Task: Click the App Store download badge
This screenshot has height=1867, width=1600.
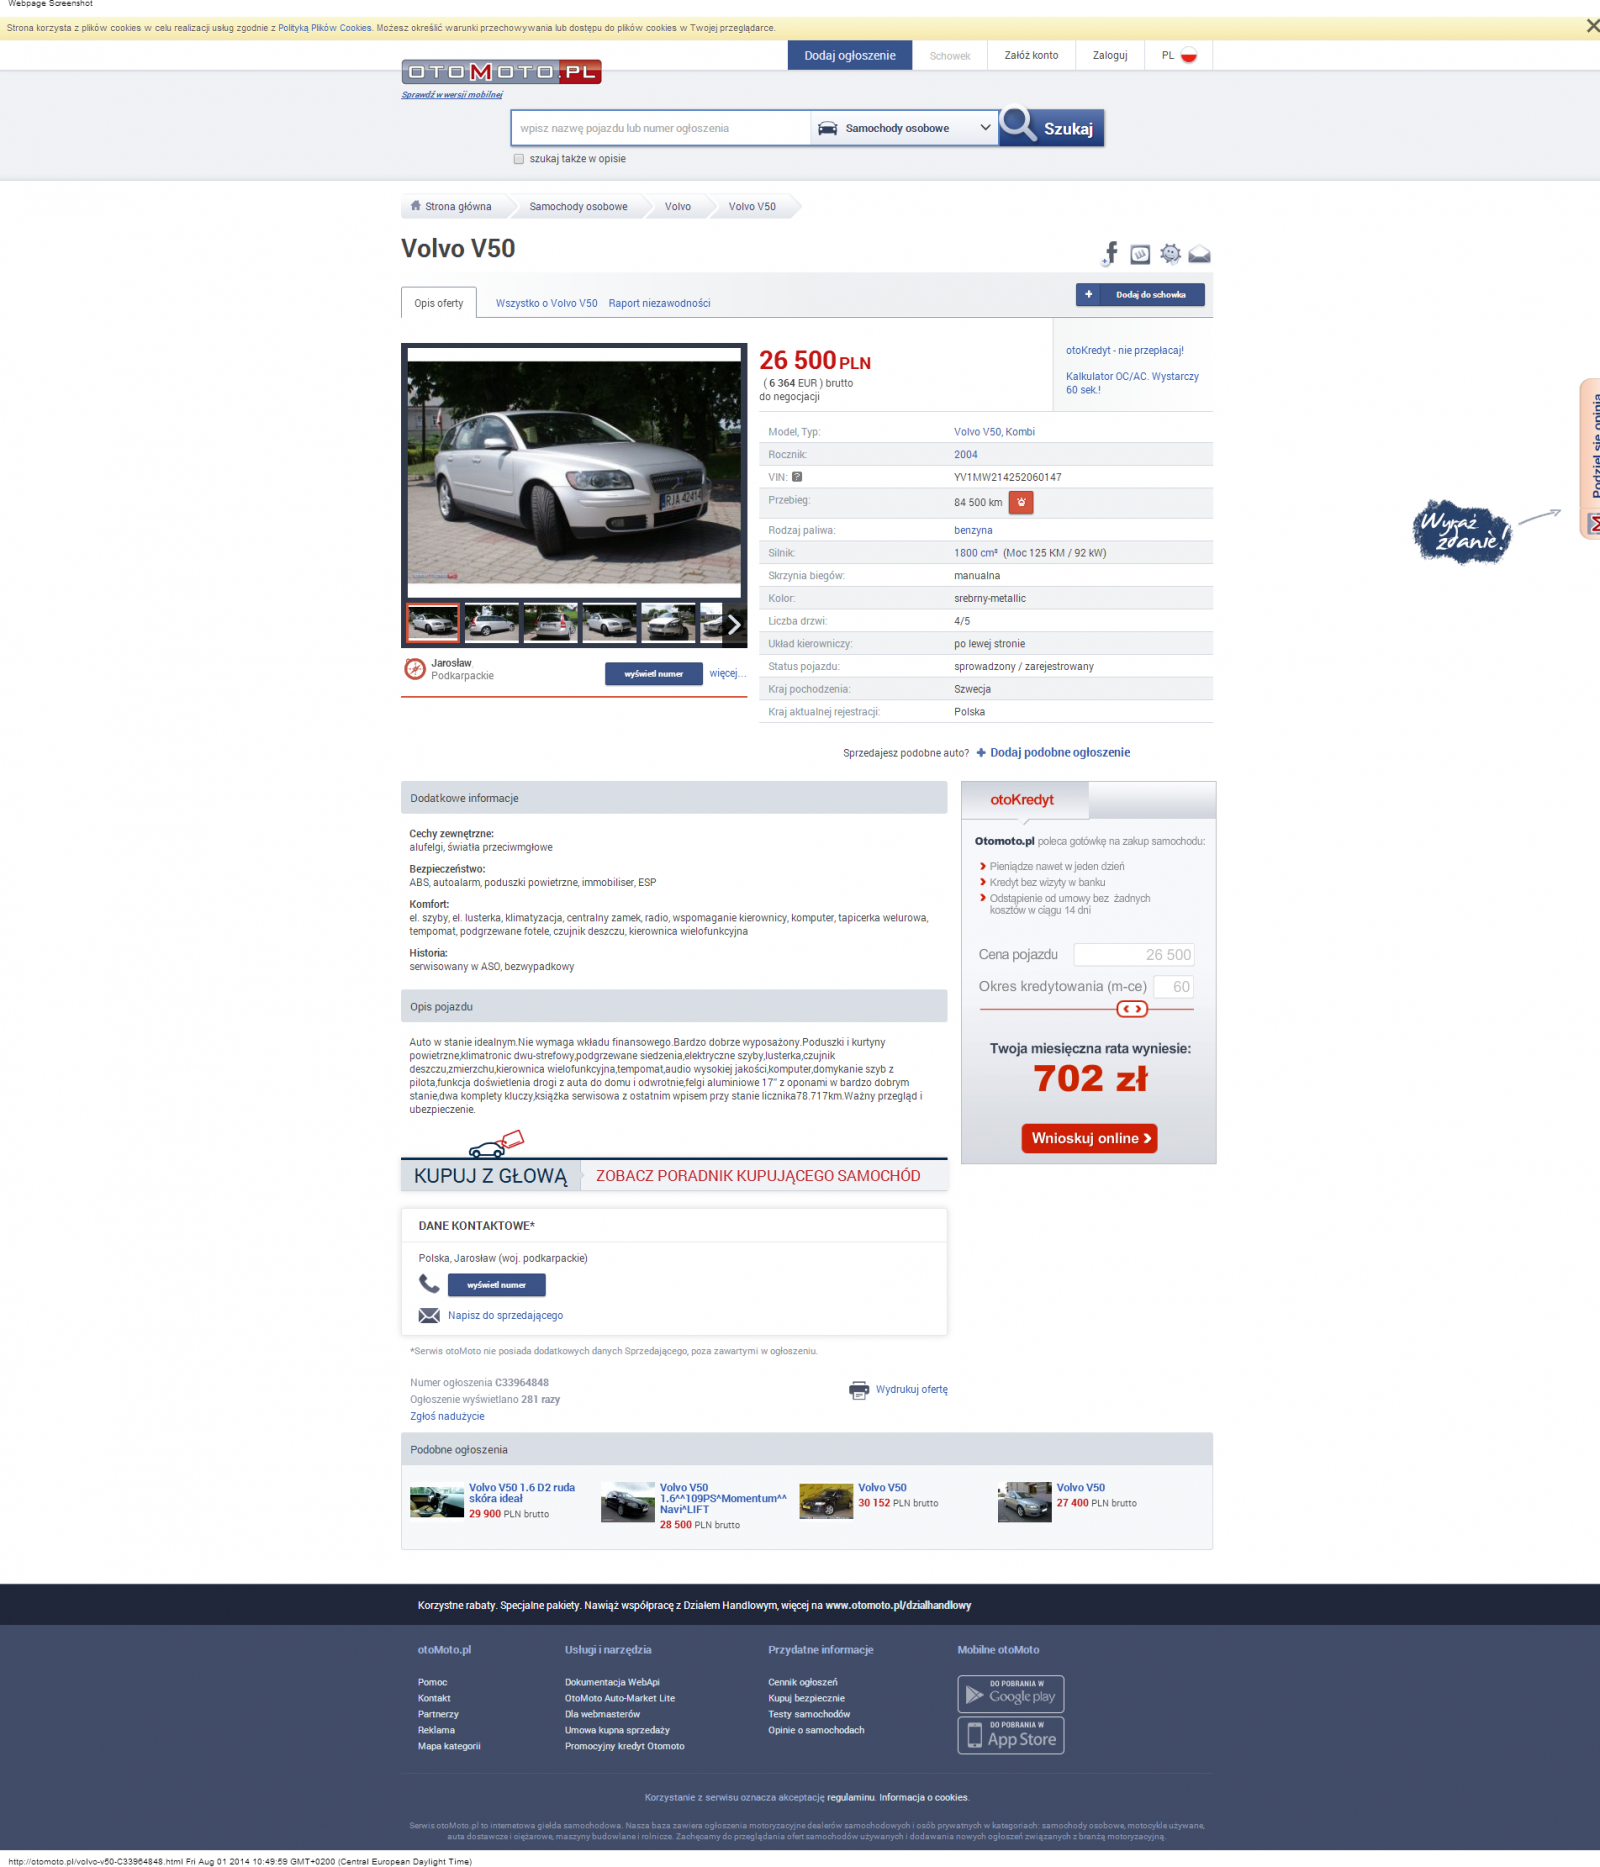Action: tap(1011, 1736)
